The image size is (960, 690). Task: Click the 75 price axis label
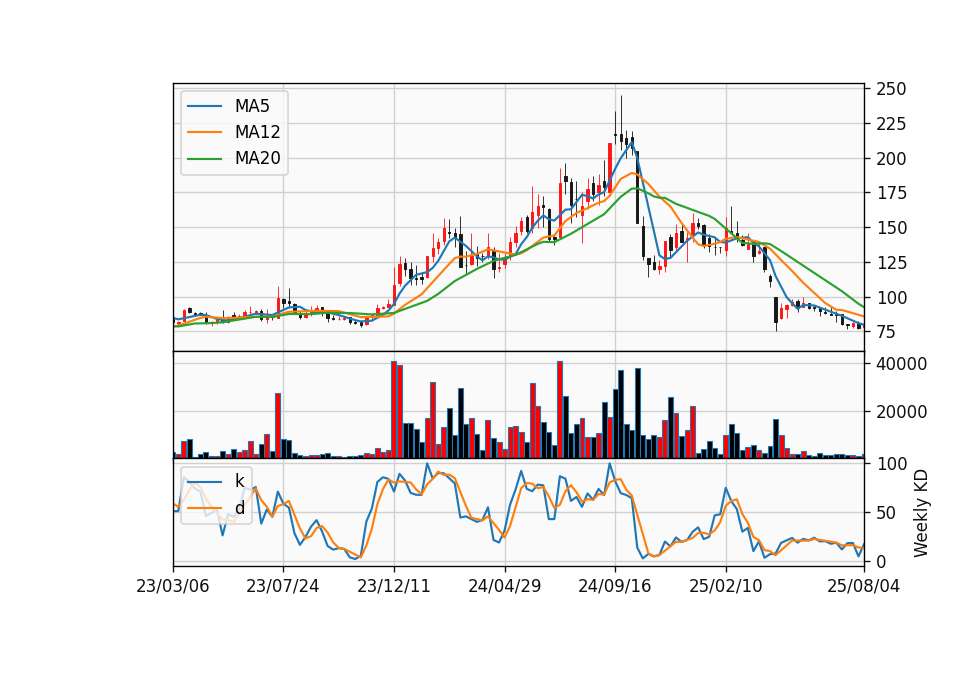pos(886,332)
